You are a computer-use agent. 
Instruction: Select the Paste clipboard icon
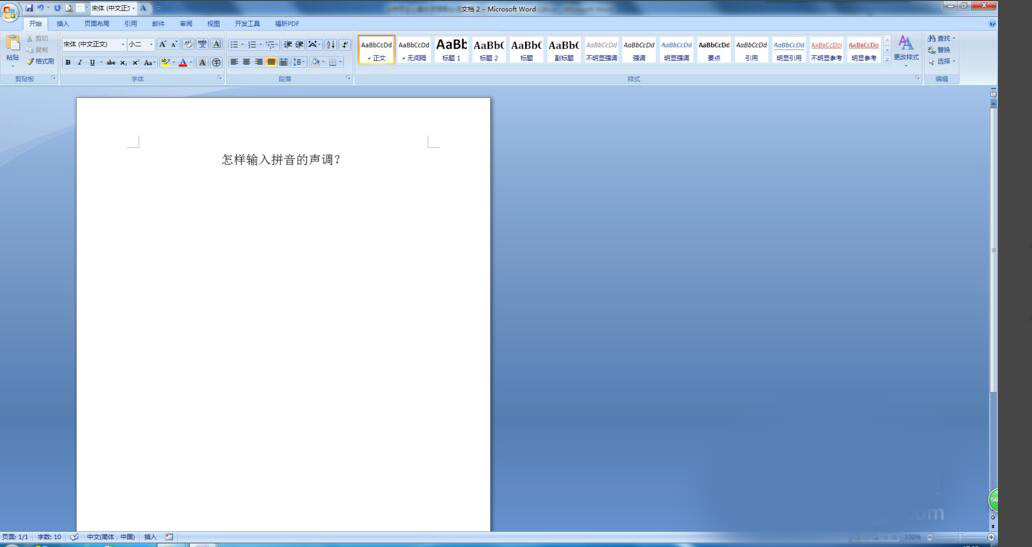13,44
